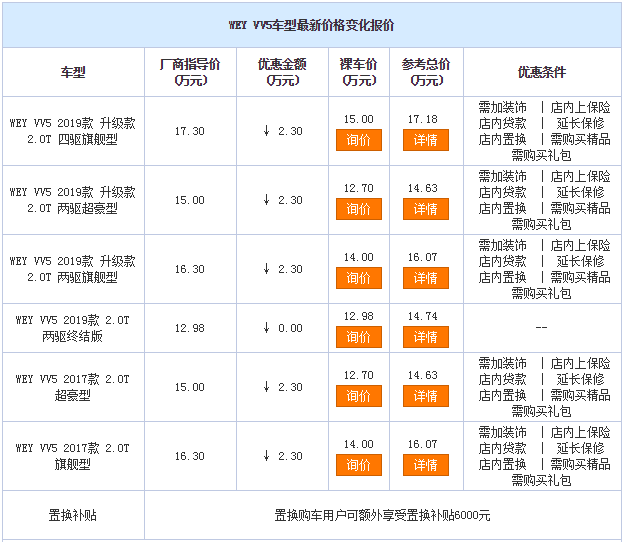
Task: Open 详情 for 2017款 2.0T 超豪型
Action: [425, 396]
